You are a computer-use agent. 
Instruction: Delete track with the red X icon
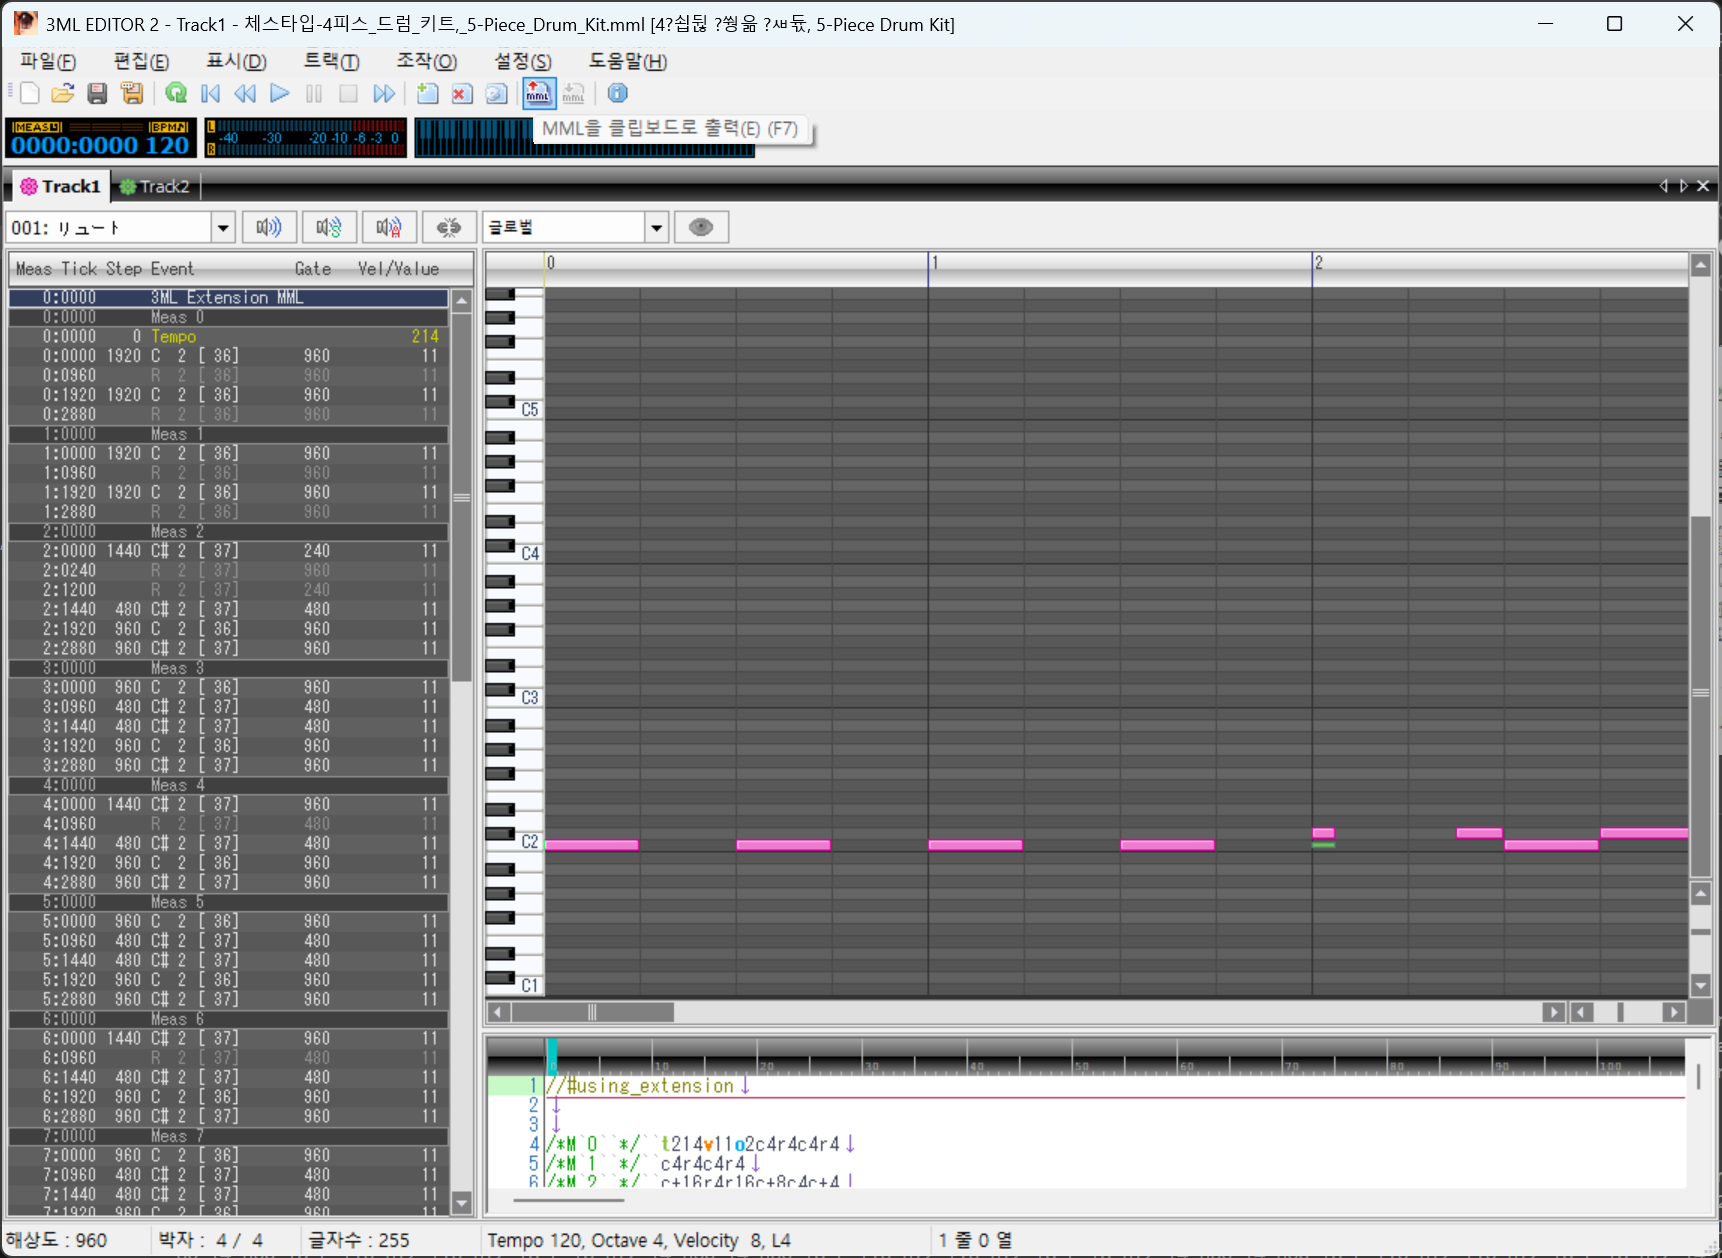(x=461, y=93)
